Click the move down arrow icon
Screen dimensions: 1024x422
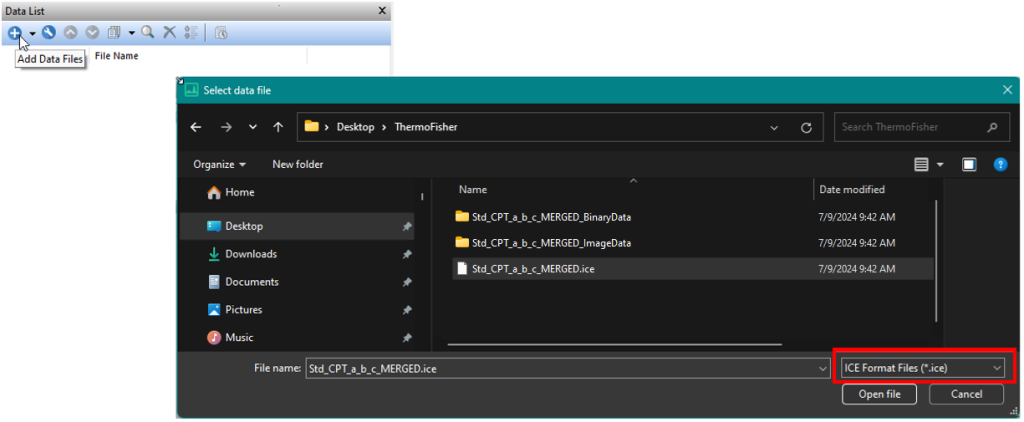[92, 33]
